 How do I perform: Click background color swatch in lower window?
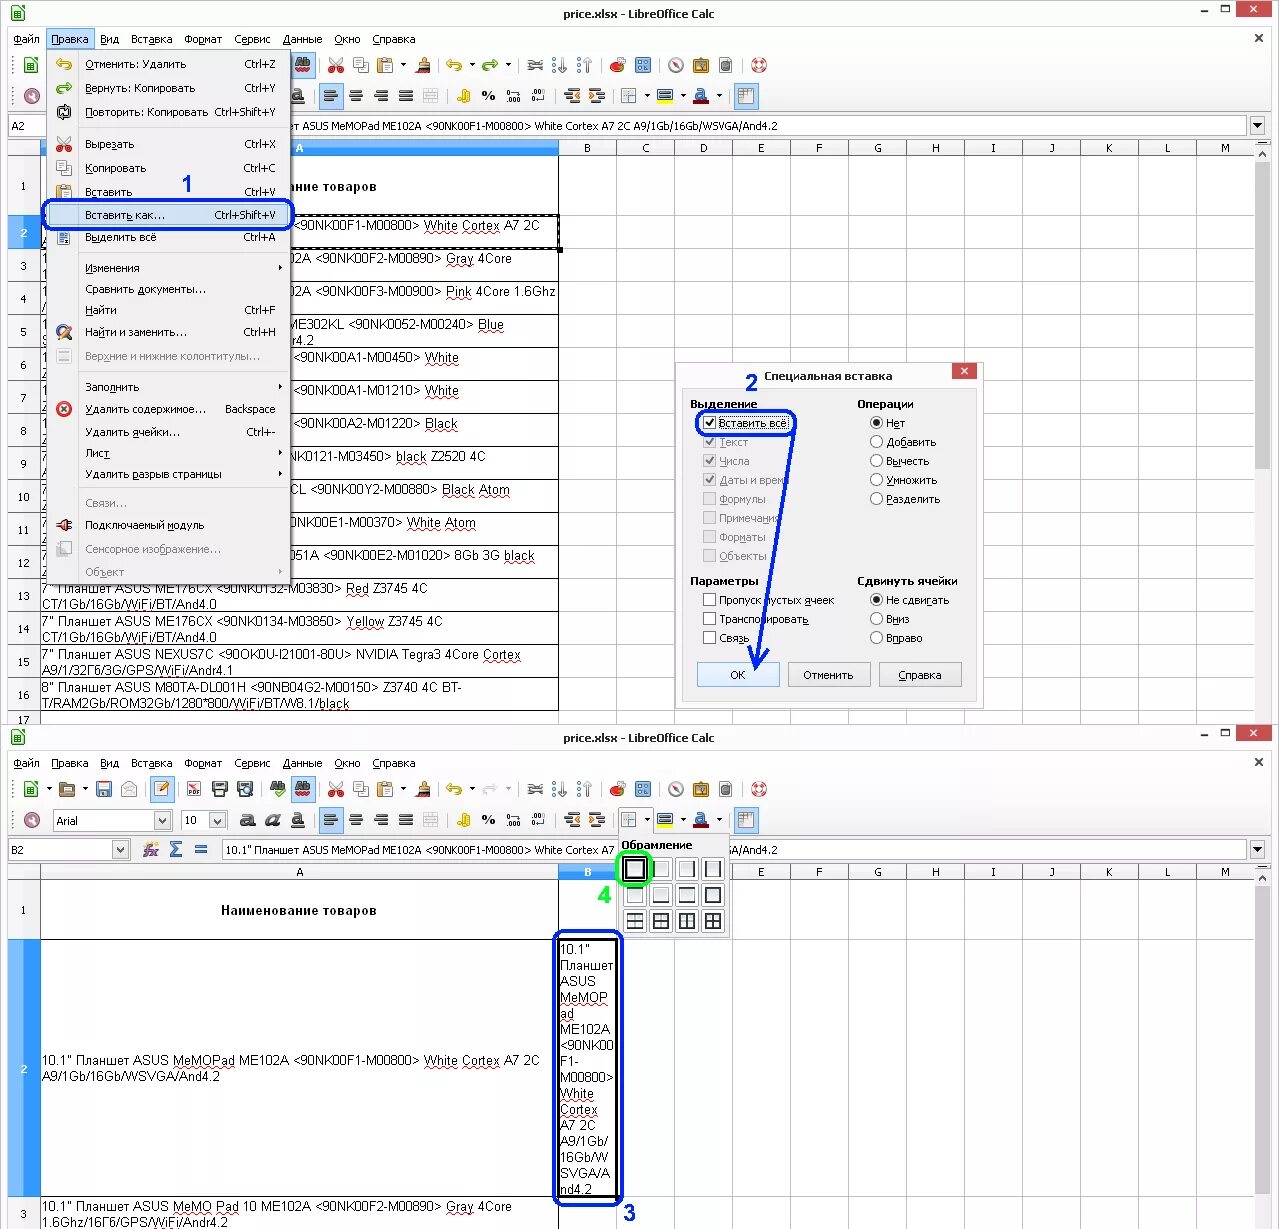[x=665, y=820]
